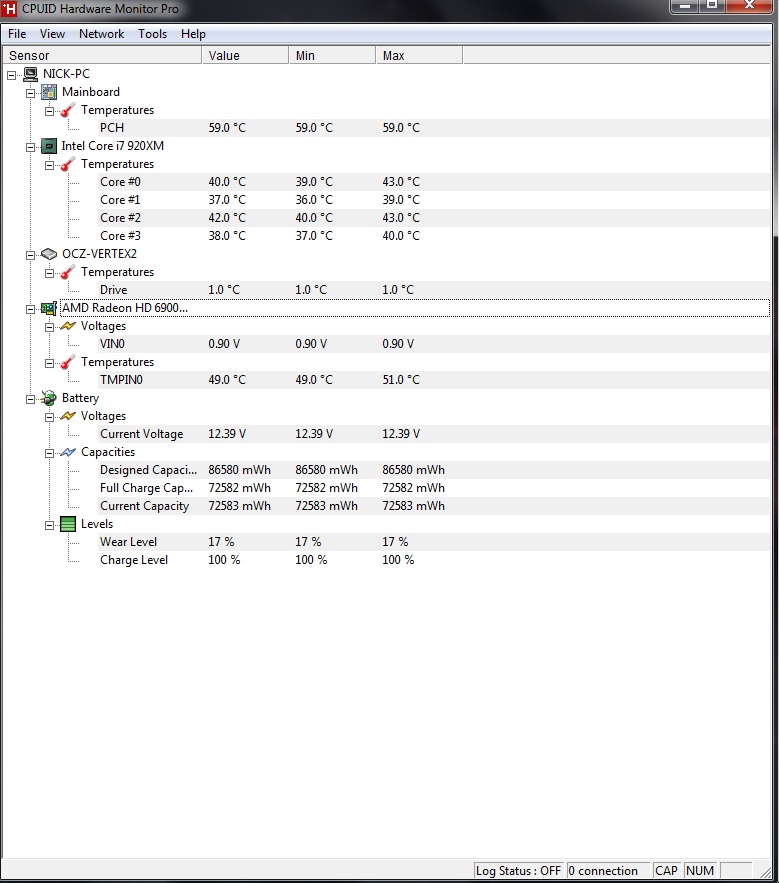
Task: Click the Intel Core i7 920XM processor icon
Action: (x=49, y=146)
